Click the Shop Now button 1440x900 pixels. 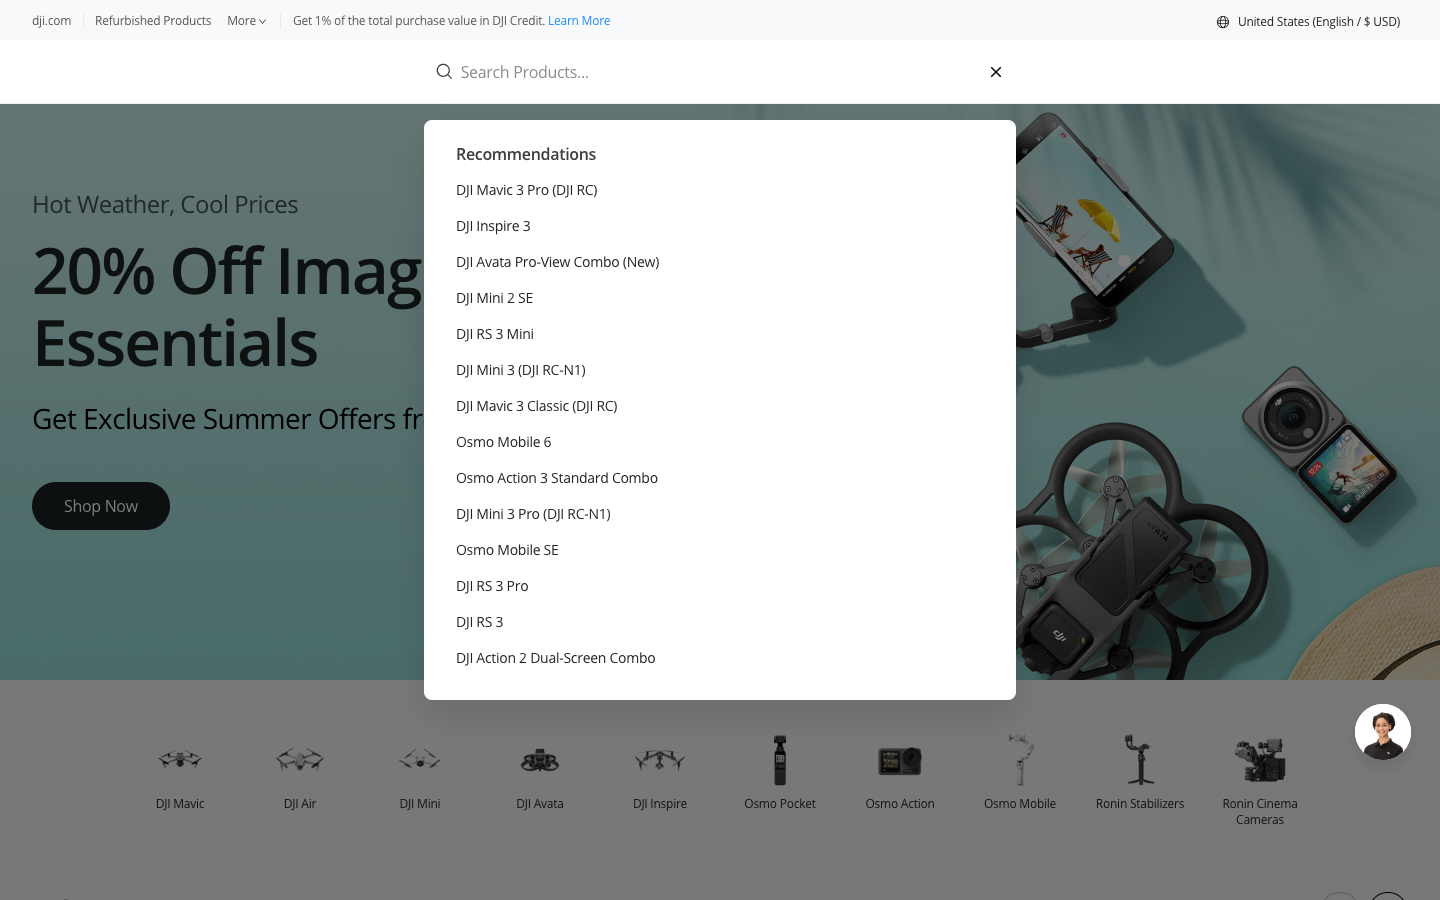(x=101, y=506)
